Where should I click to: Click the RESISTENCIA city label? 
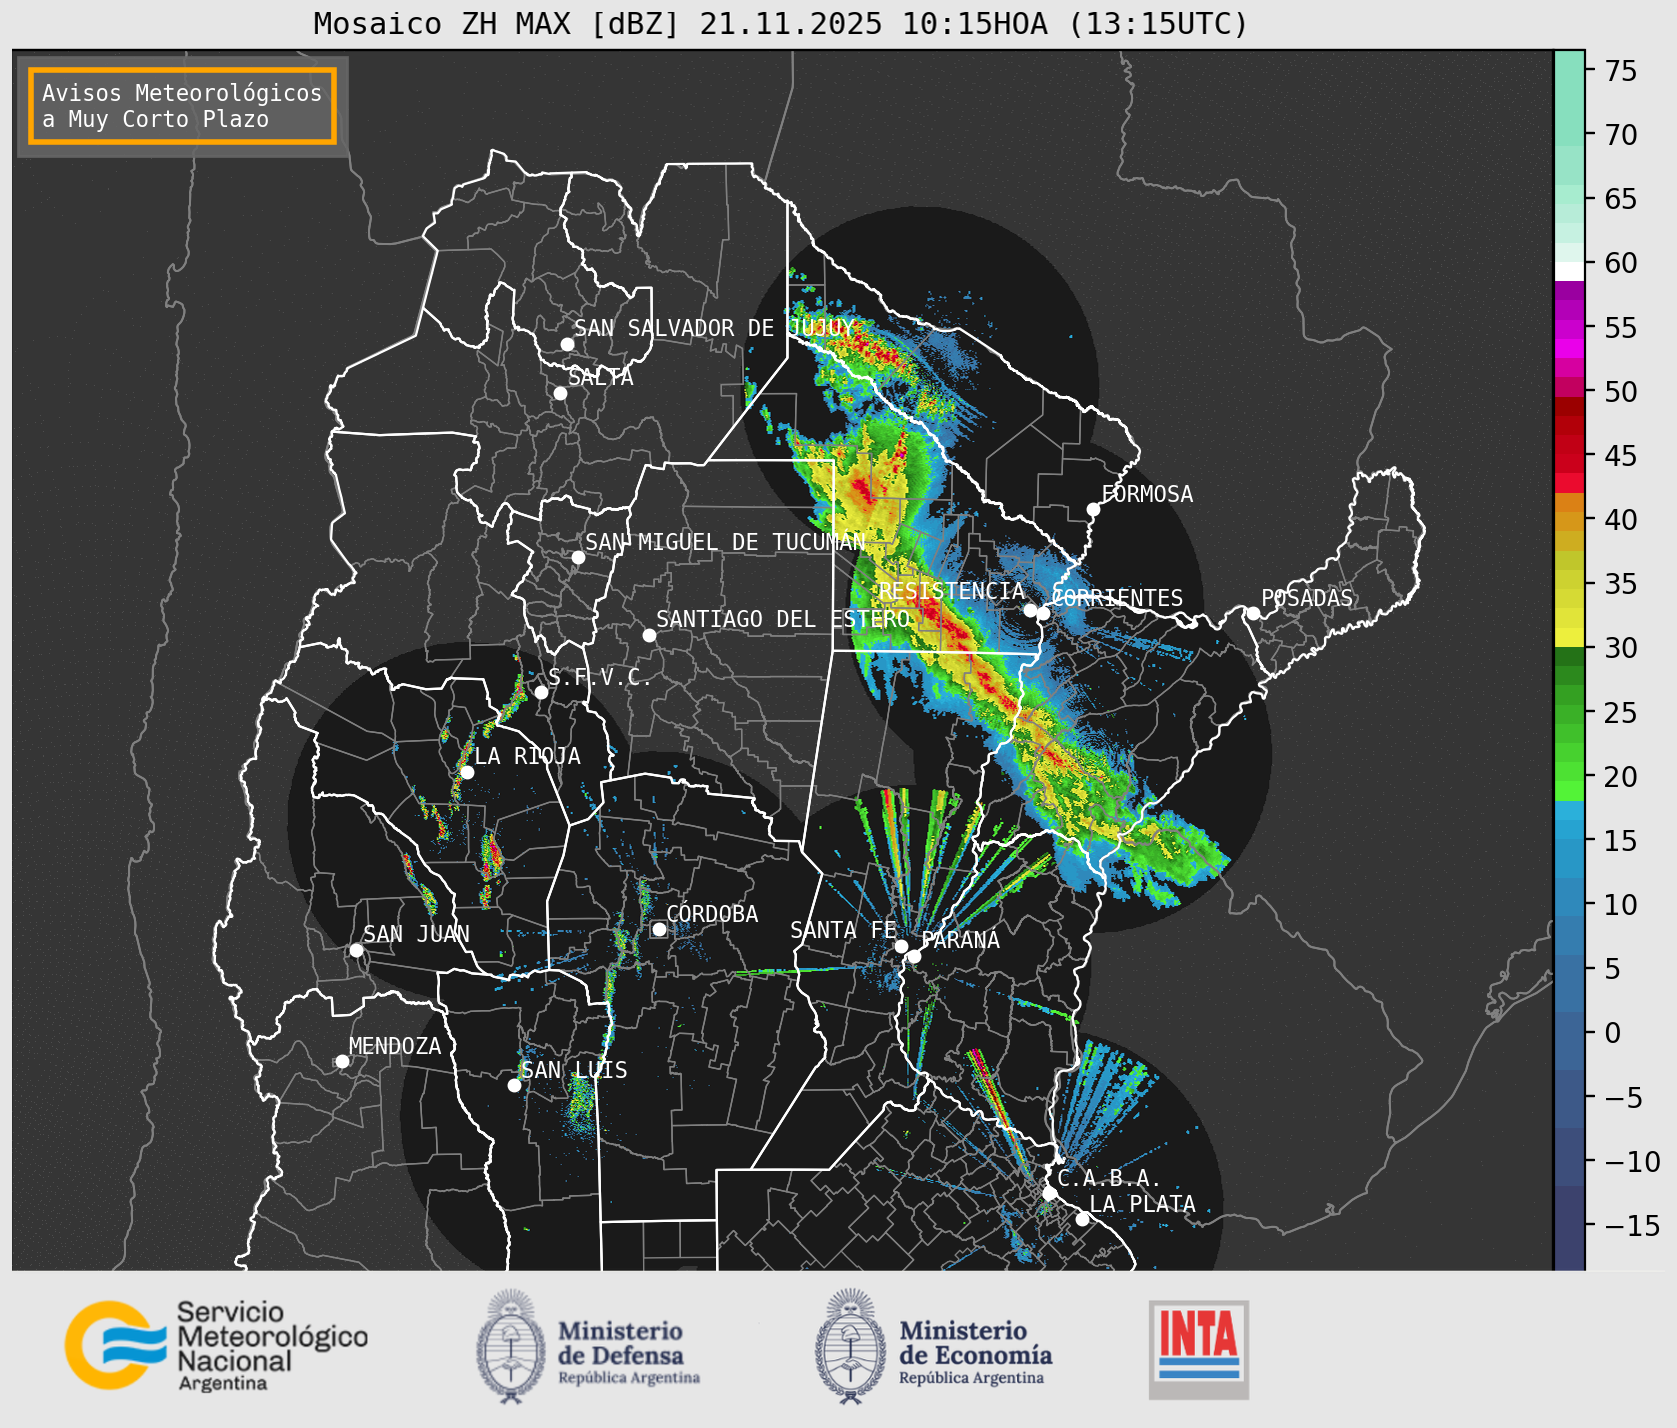pyautogui.click(x=952, y=591)
